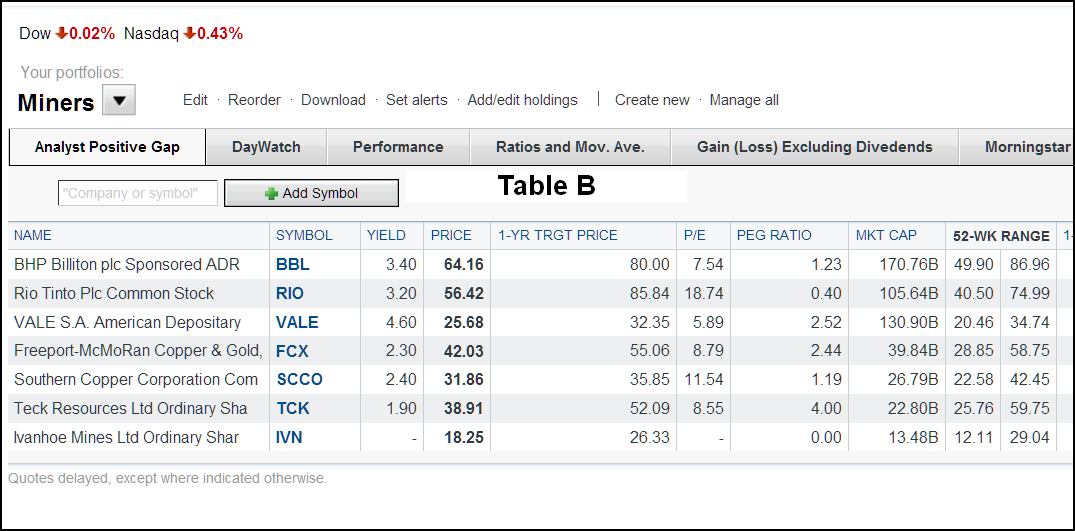
Task: Open the Set alerts link
Action: tap(417, 100)
